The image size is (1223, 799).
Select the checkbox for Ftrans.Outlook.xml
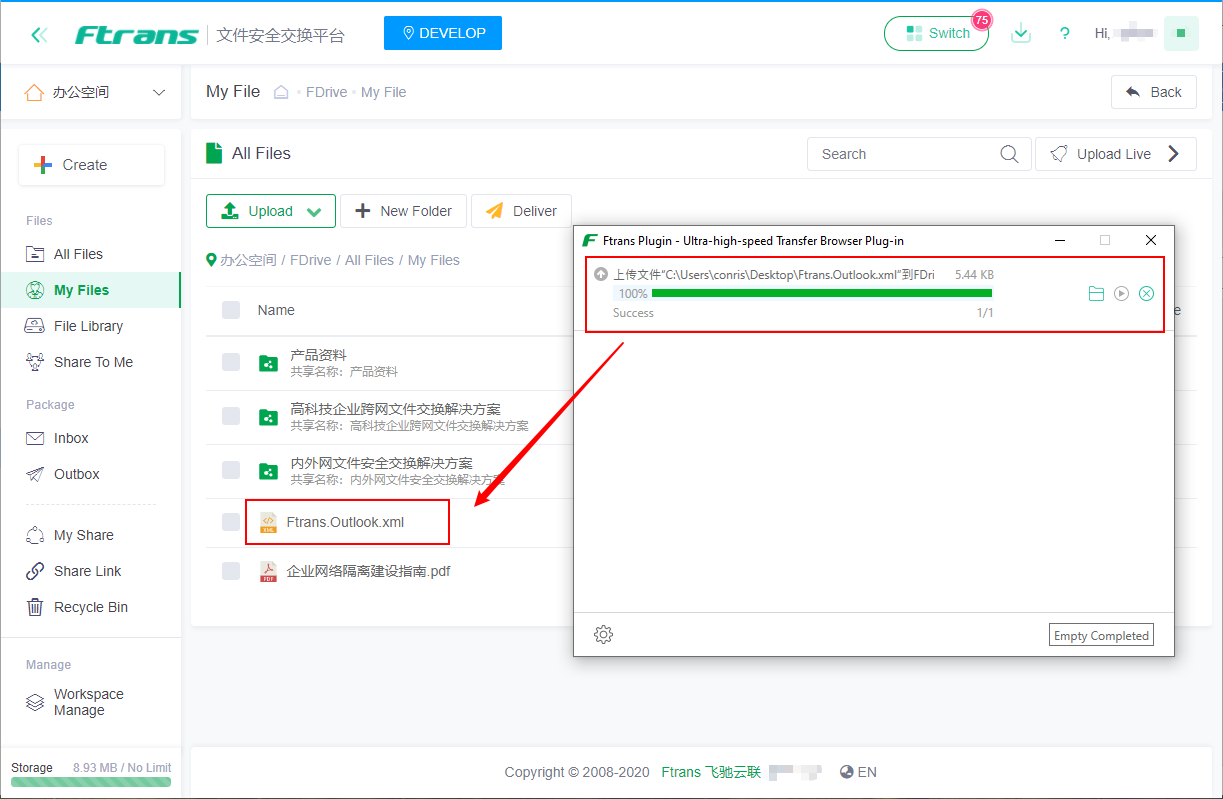tap(231, 522)
